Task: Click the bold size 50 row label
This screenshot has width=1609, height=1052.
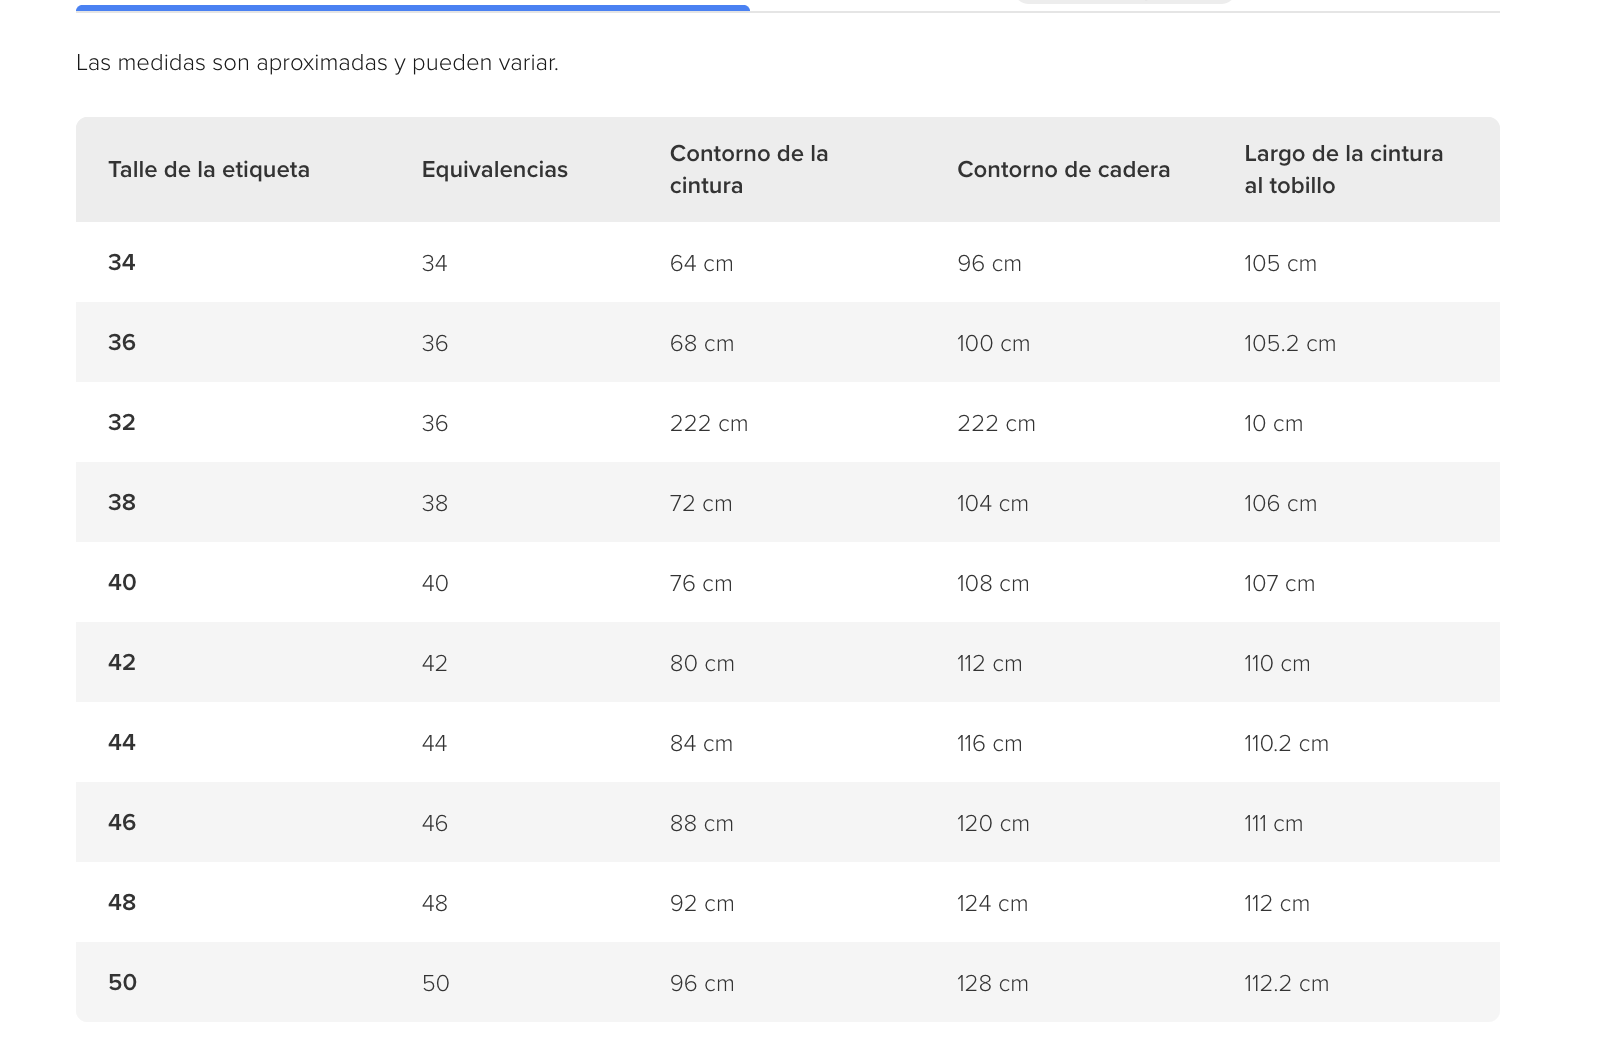Action: [122, 982]
